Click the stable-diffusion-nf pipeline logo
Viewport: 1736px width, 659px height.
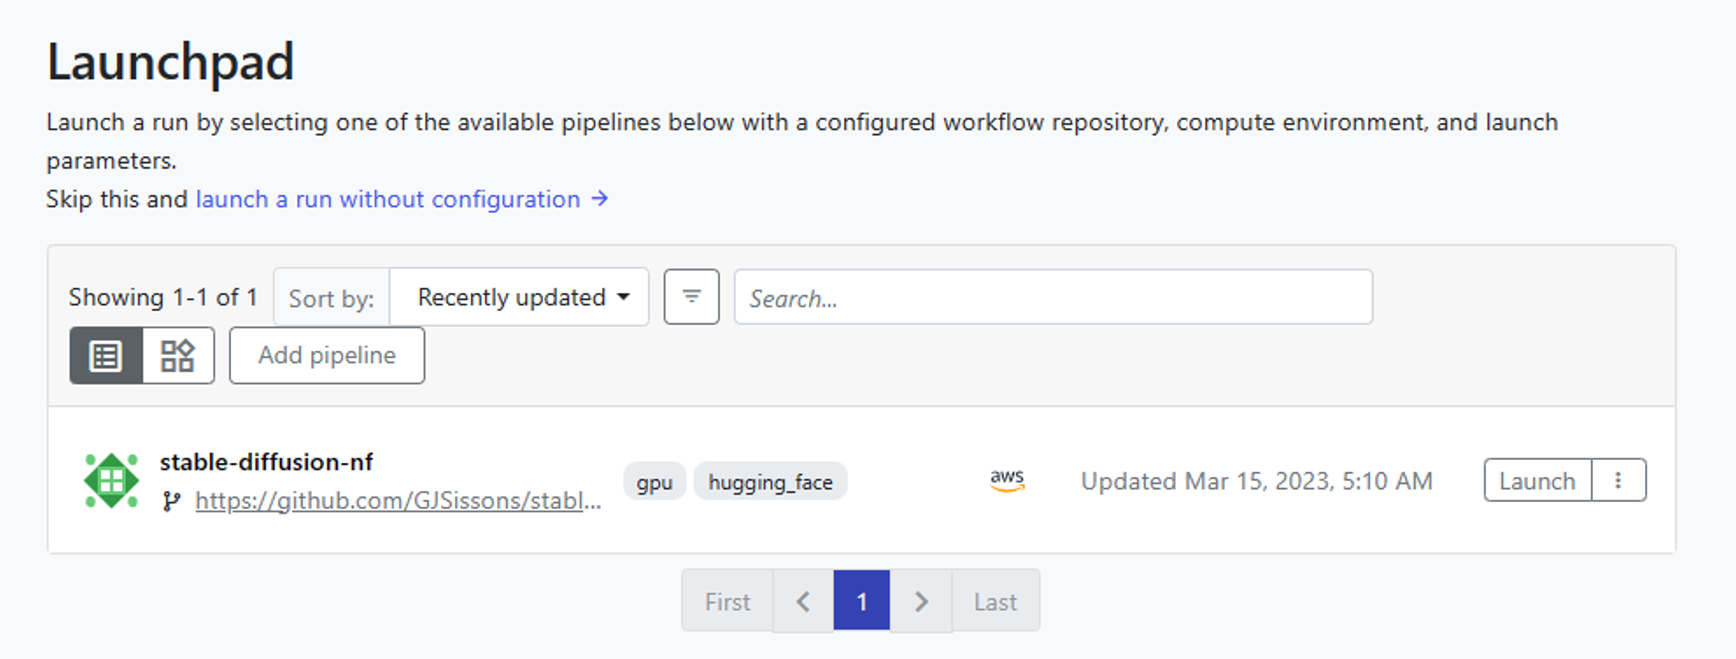click(x=111, y=481)
